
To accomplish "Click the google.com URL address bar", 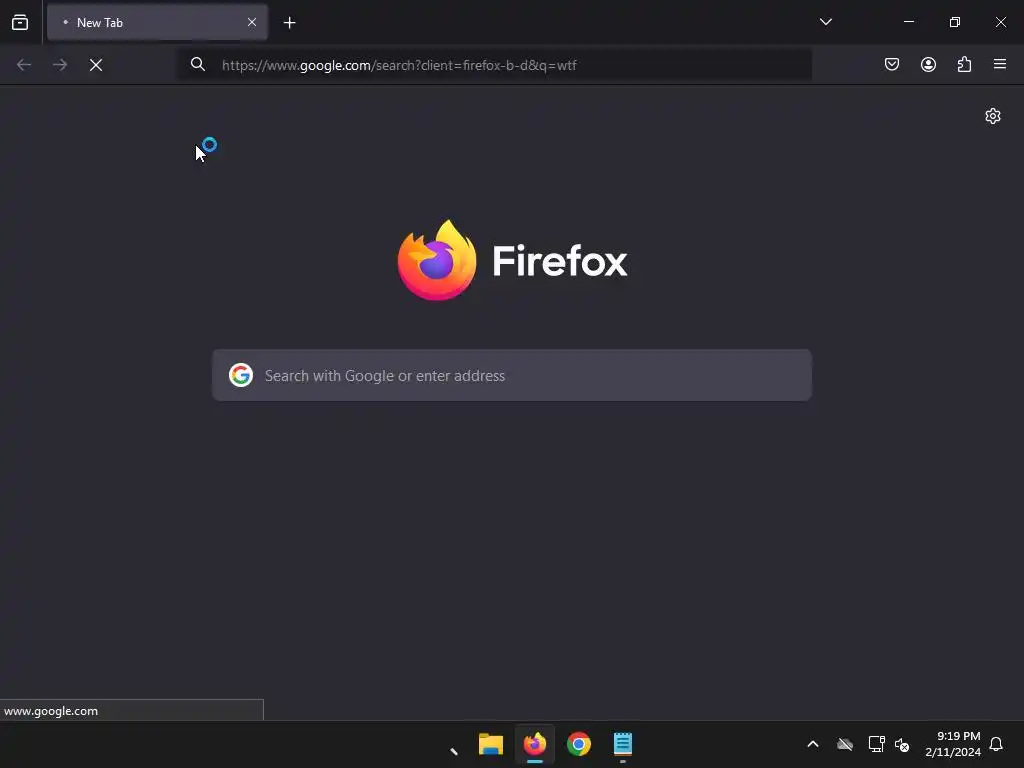I will 495,65.
